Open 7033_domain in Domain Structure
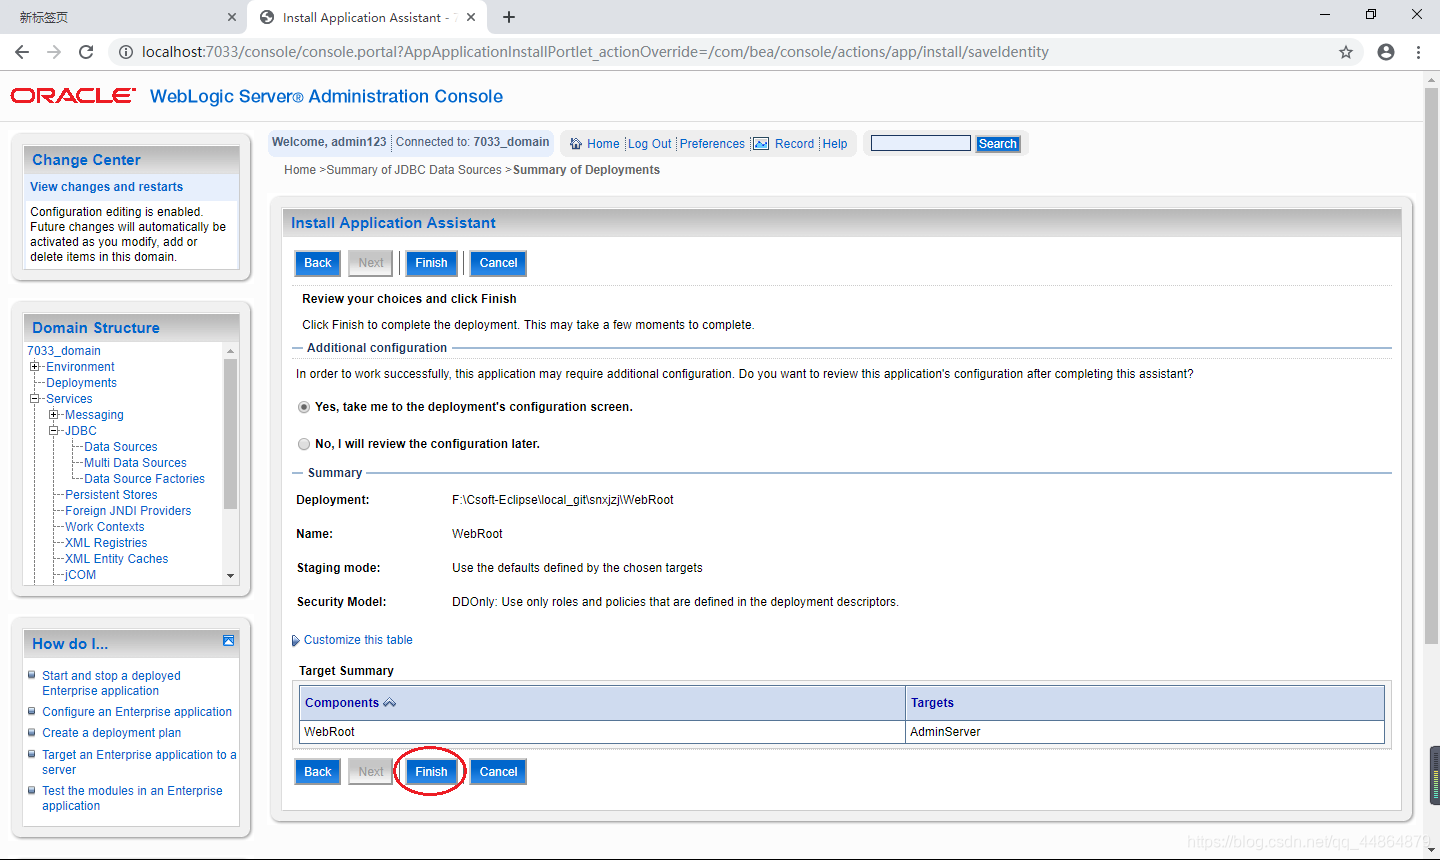Image resolution: width=1440 pixels, height=860 pixels. coord(64,351)
